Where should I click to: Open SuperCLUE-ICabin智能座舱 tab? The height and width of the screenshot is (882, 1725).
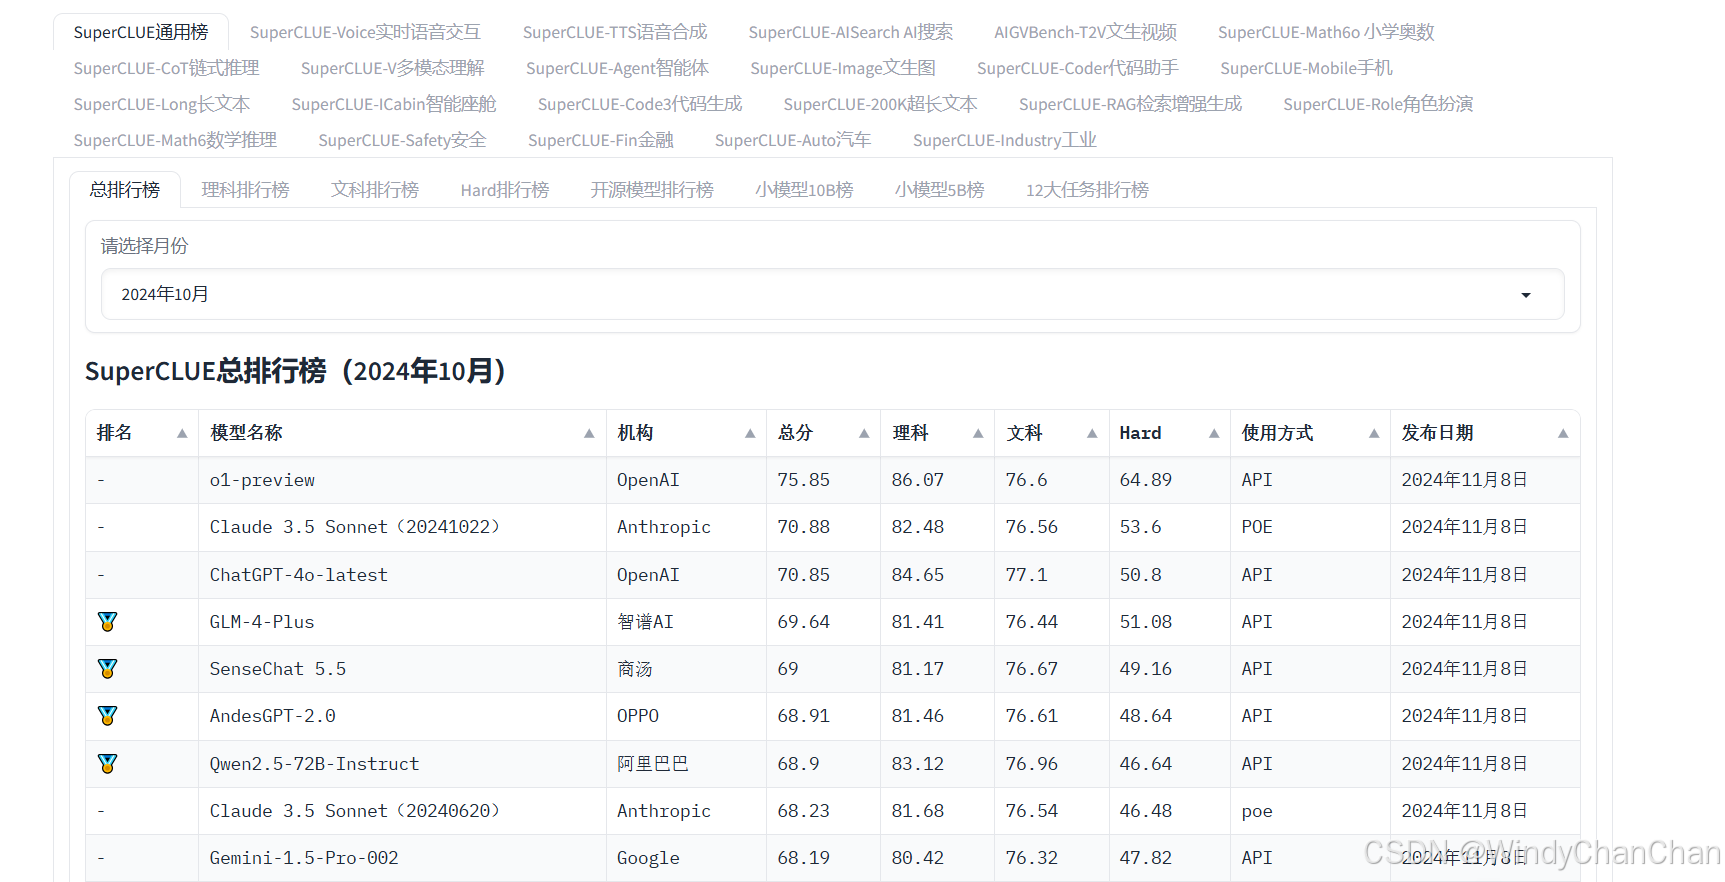tap(394, 104)
